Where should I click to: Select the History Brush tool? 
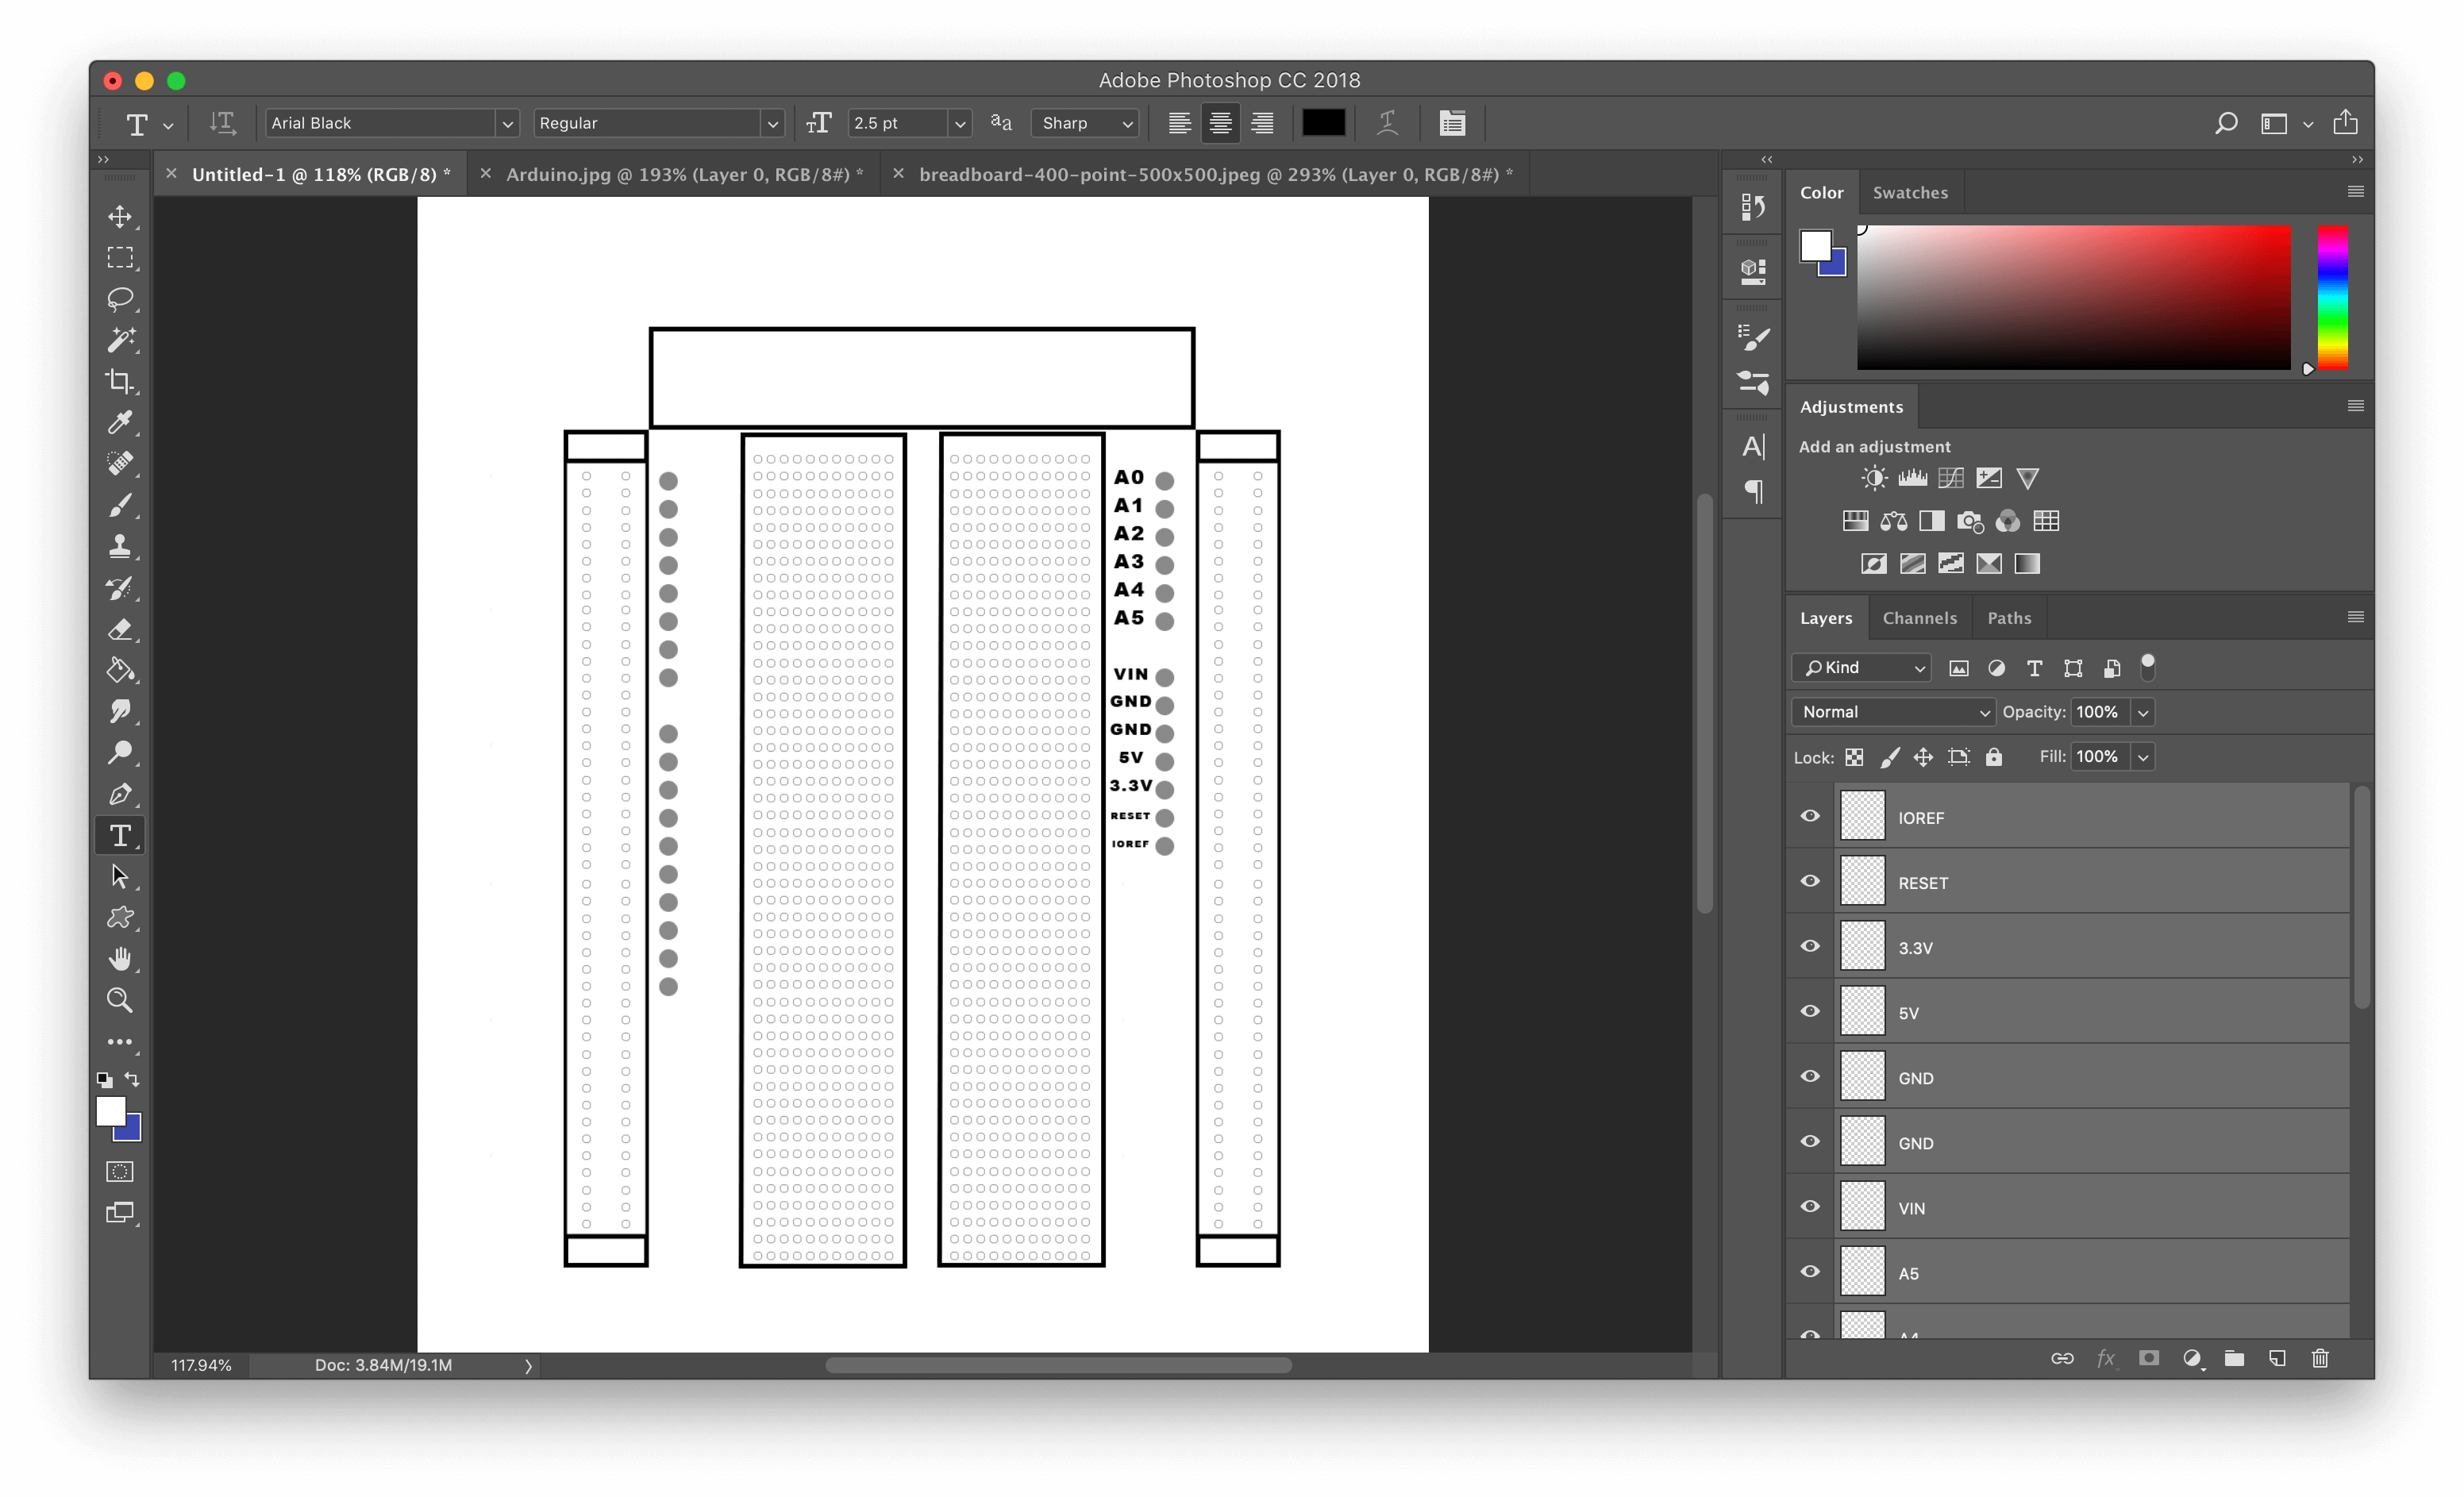click(x=120, y=588)
